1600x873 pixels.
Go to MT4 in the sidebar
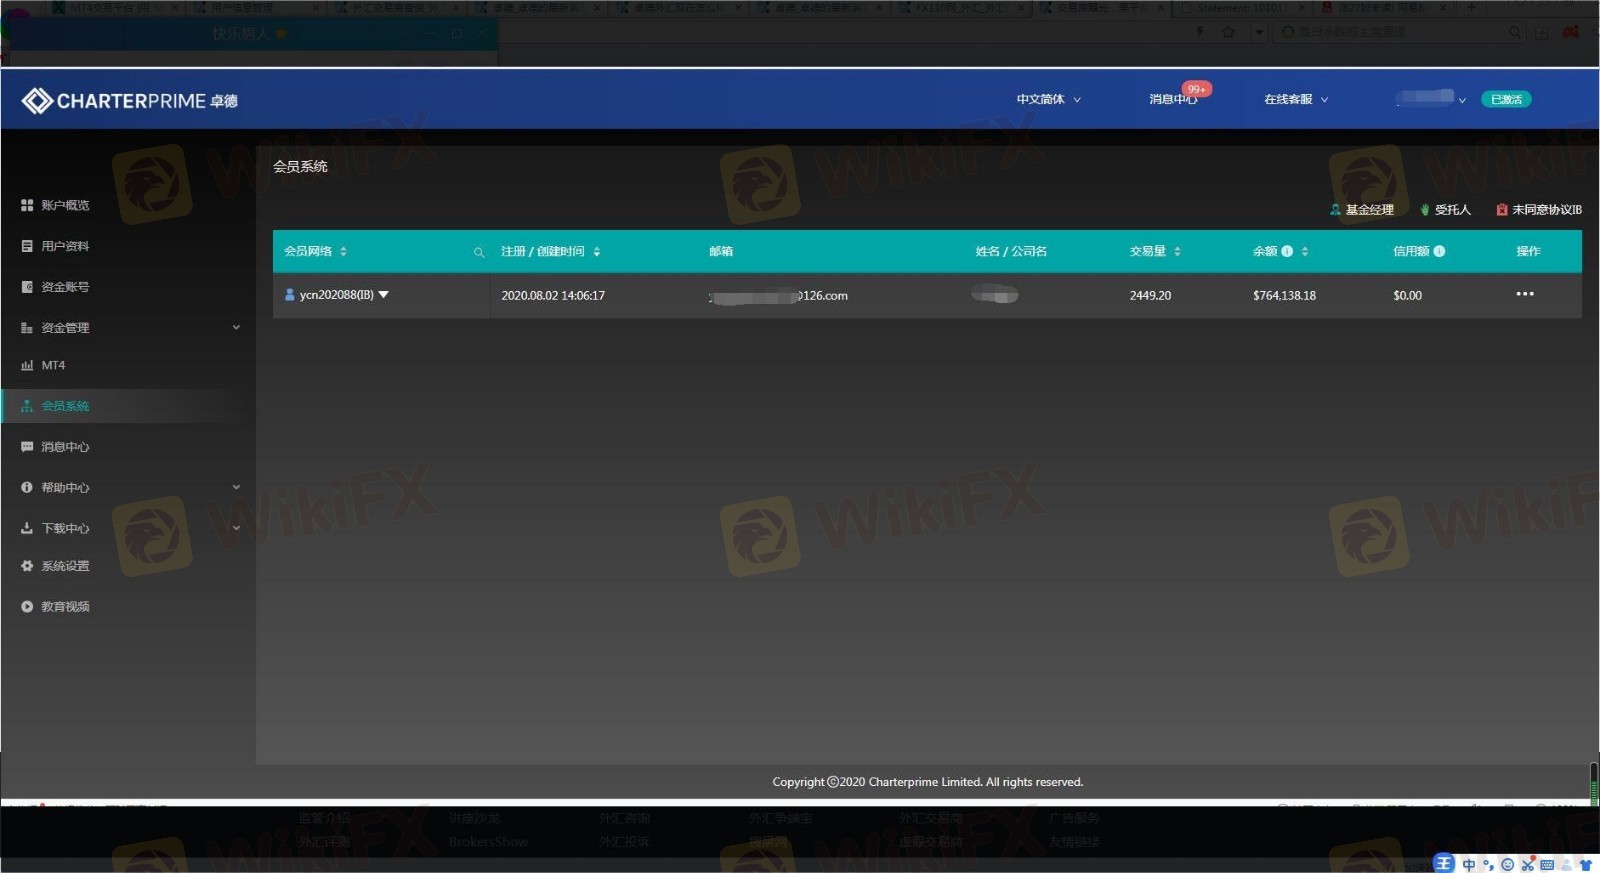pyautogui.click(x=53, y=366)
